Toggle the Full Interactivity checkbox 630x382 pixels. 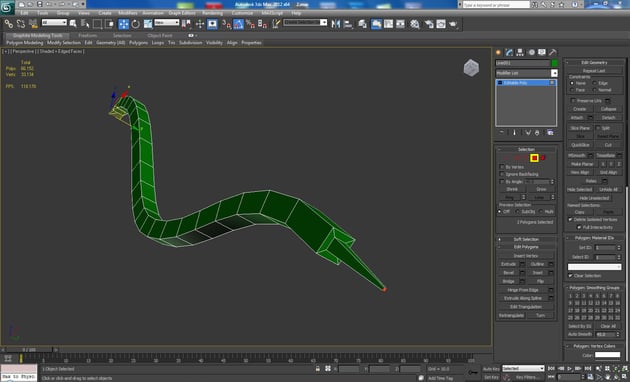point(579,227)
